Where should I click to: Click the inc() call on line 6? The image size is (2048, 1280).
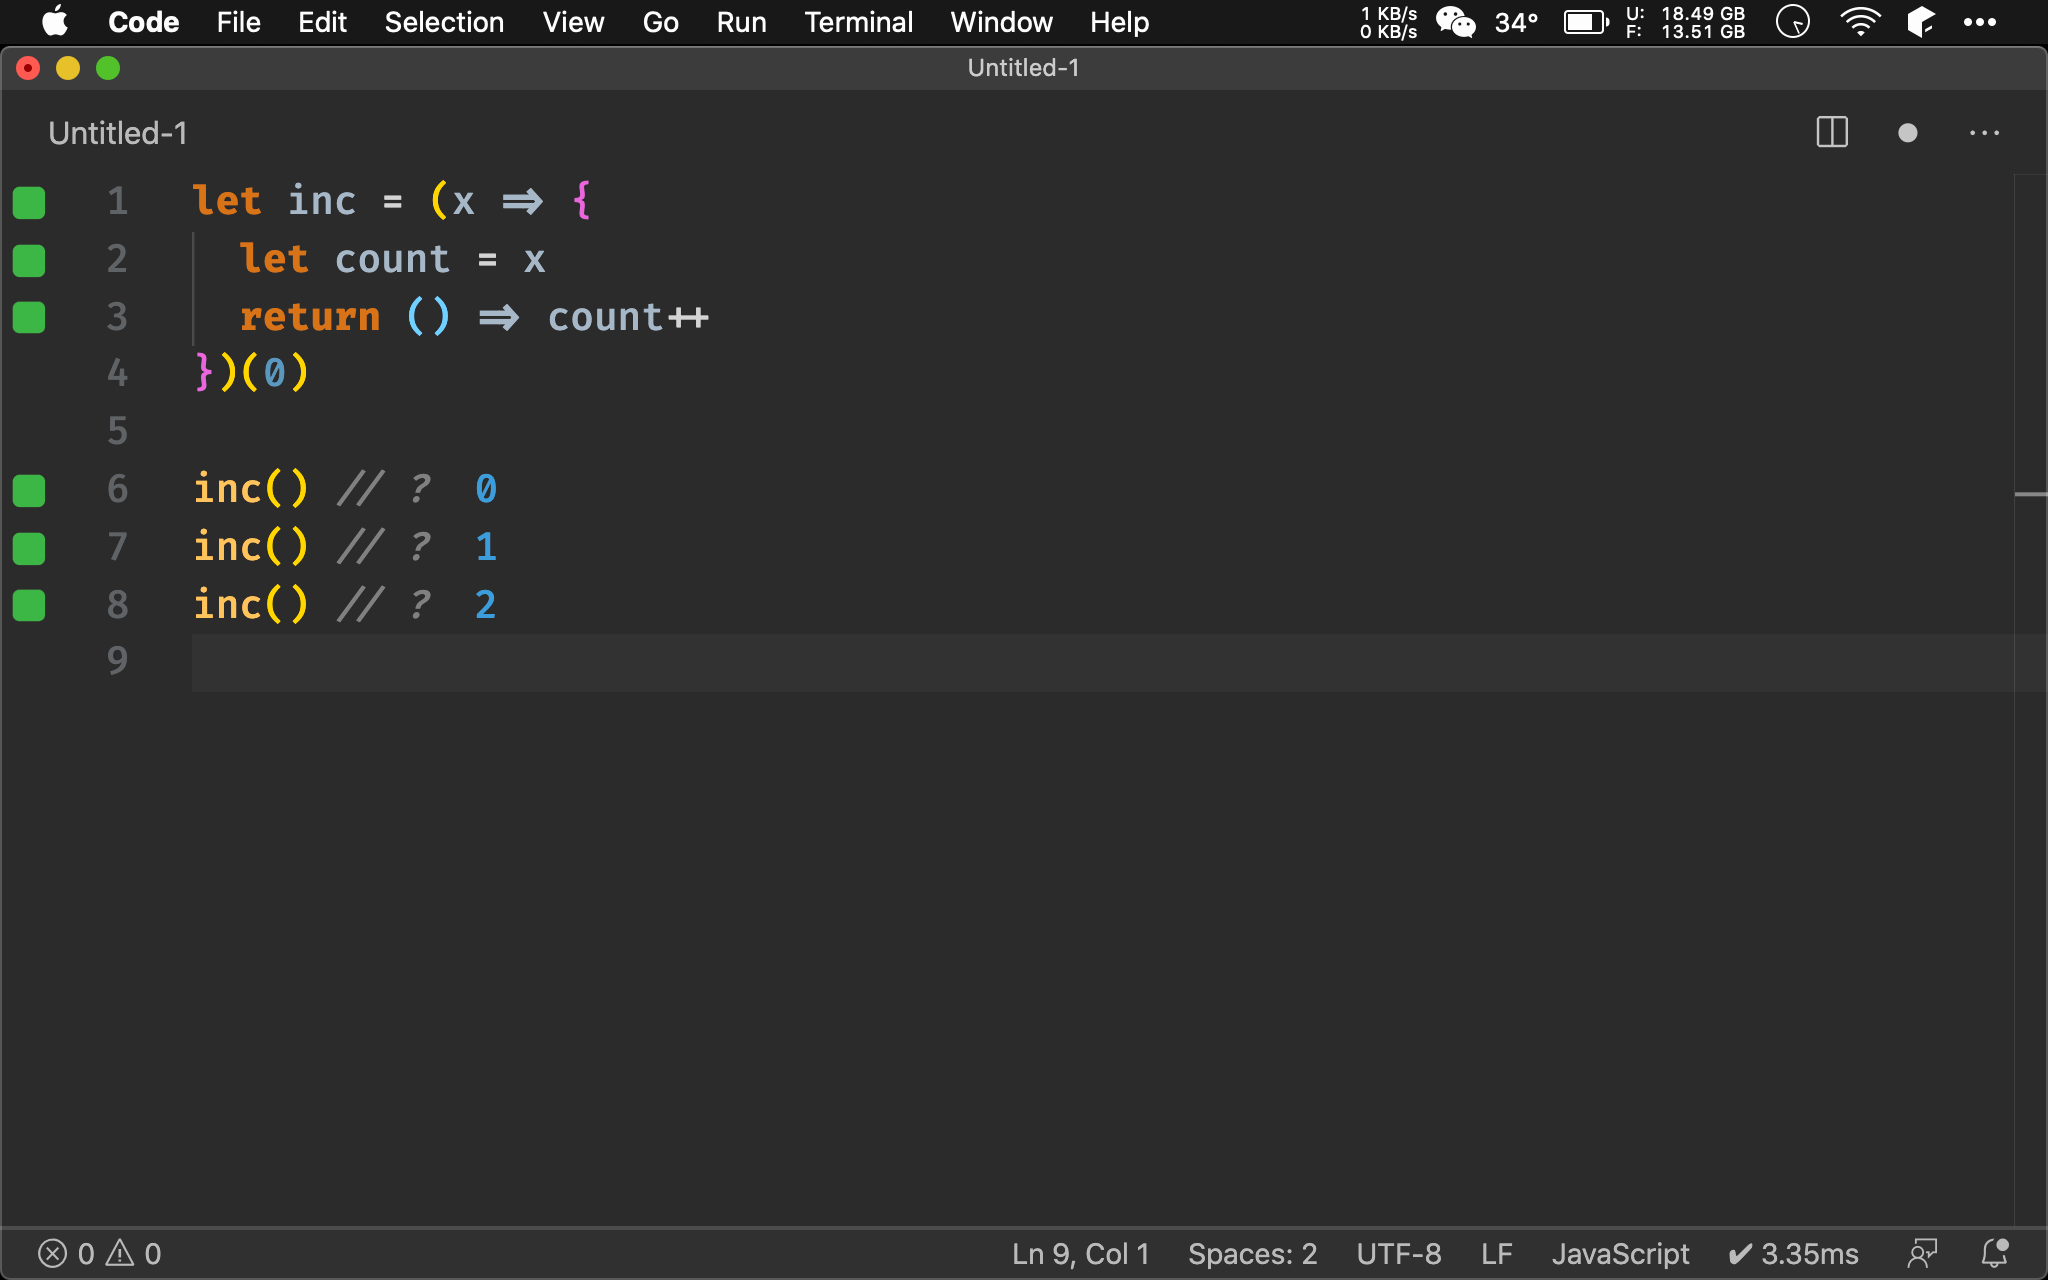tap(251, 489)
